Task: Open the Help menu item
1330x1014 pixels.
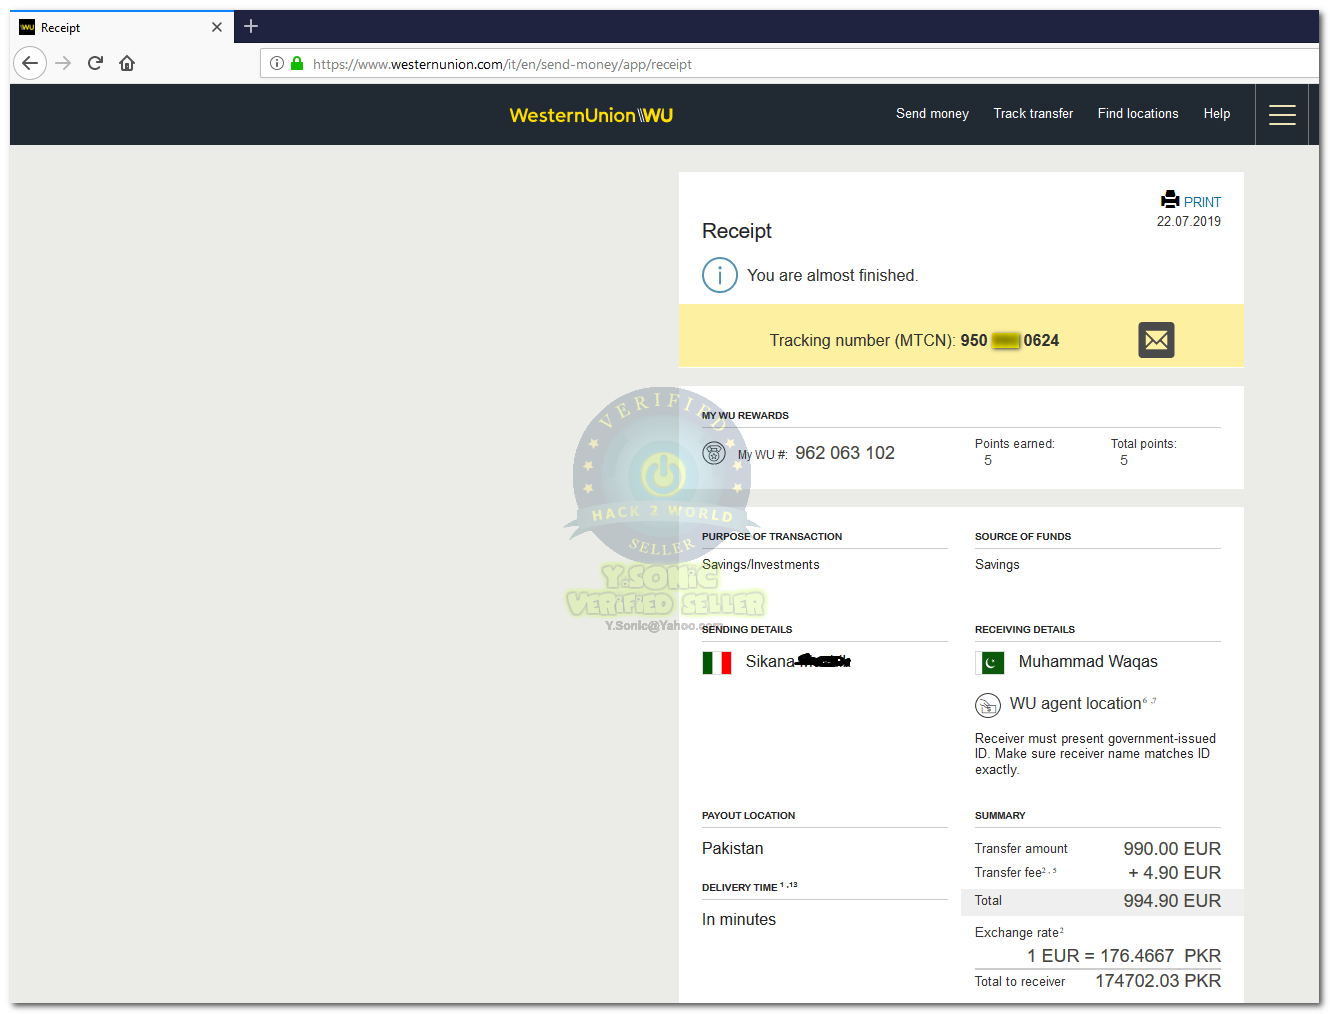Action: pos(1217,113)
